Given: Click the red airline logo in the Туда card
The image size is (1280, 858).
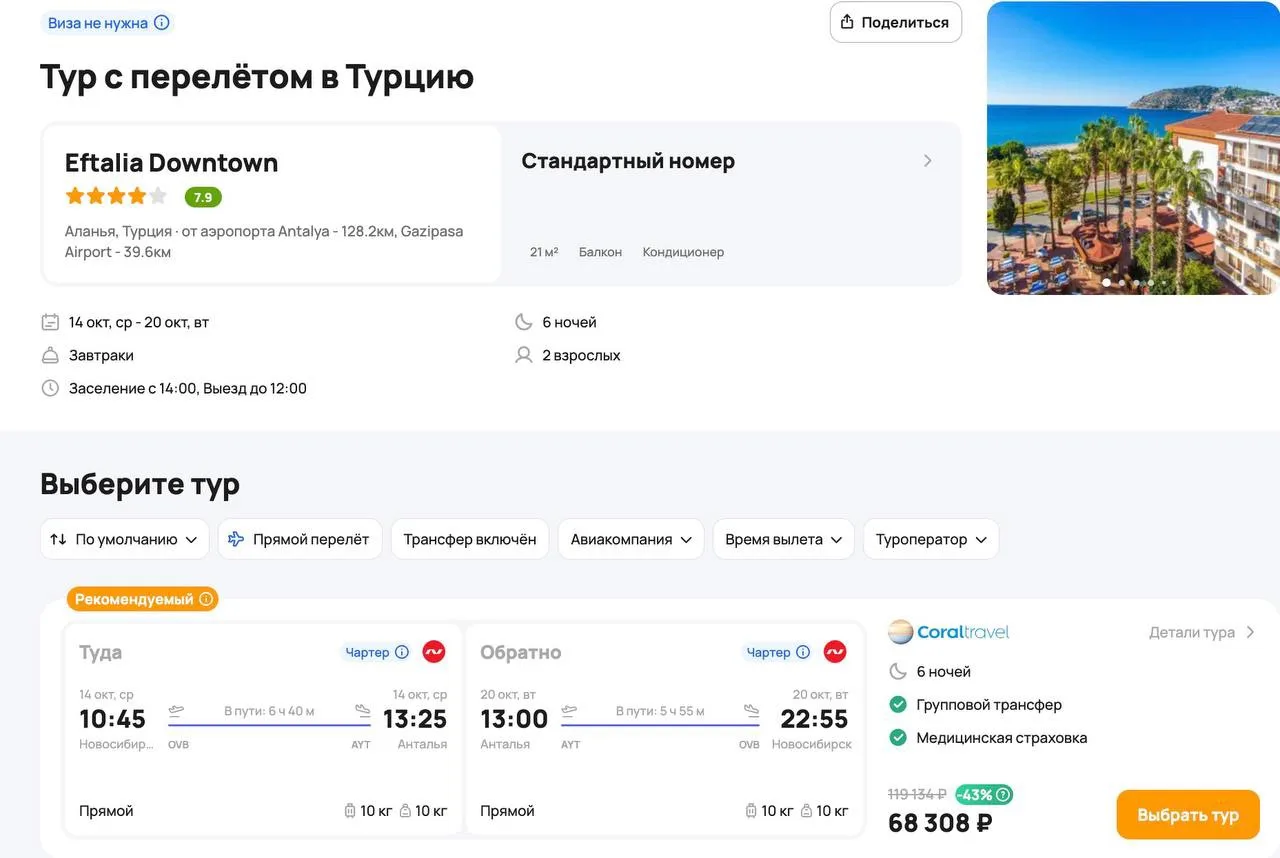Looking at the screenshot, I should click(x=434, y=652).
